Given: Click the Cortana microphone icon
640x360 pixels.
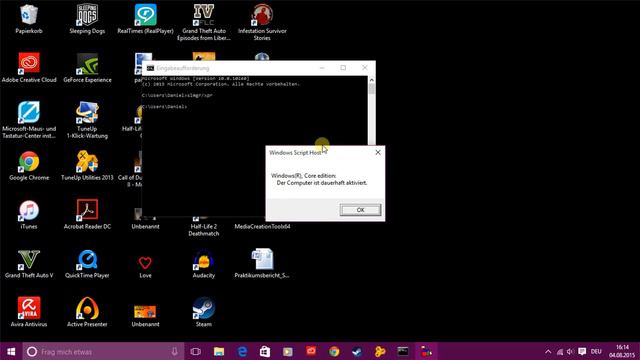Looking at the screenshot, I should (174, 351).
